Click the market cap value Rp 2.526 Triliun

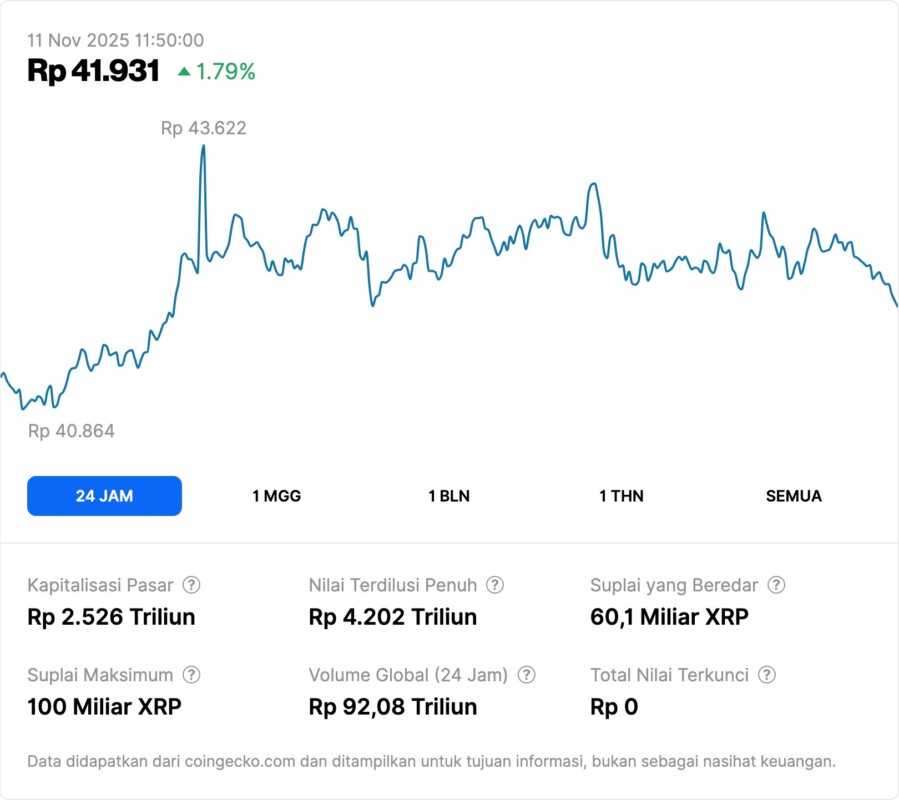click(x=111, y=617)
